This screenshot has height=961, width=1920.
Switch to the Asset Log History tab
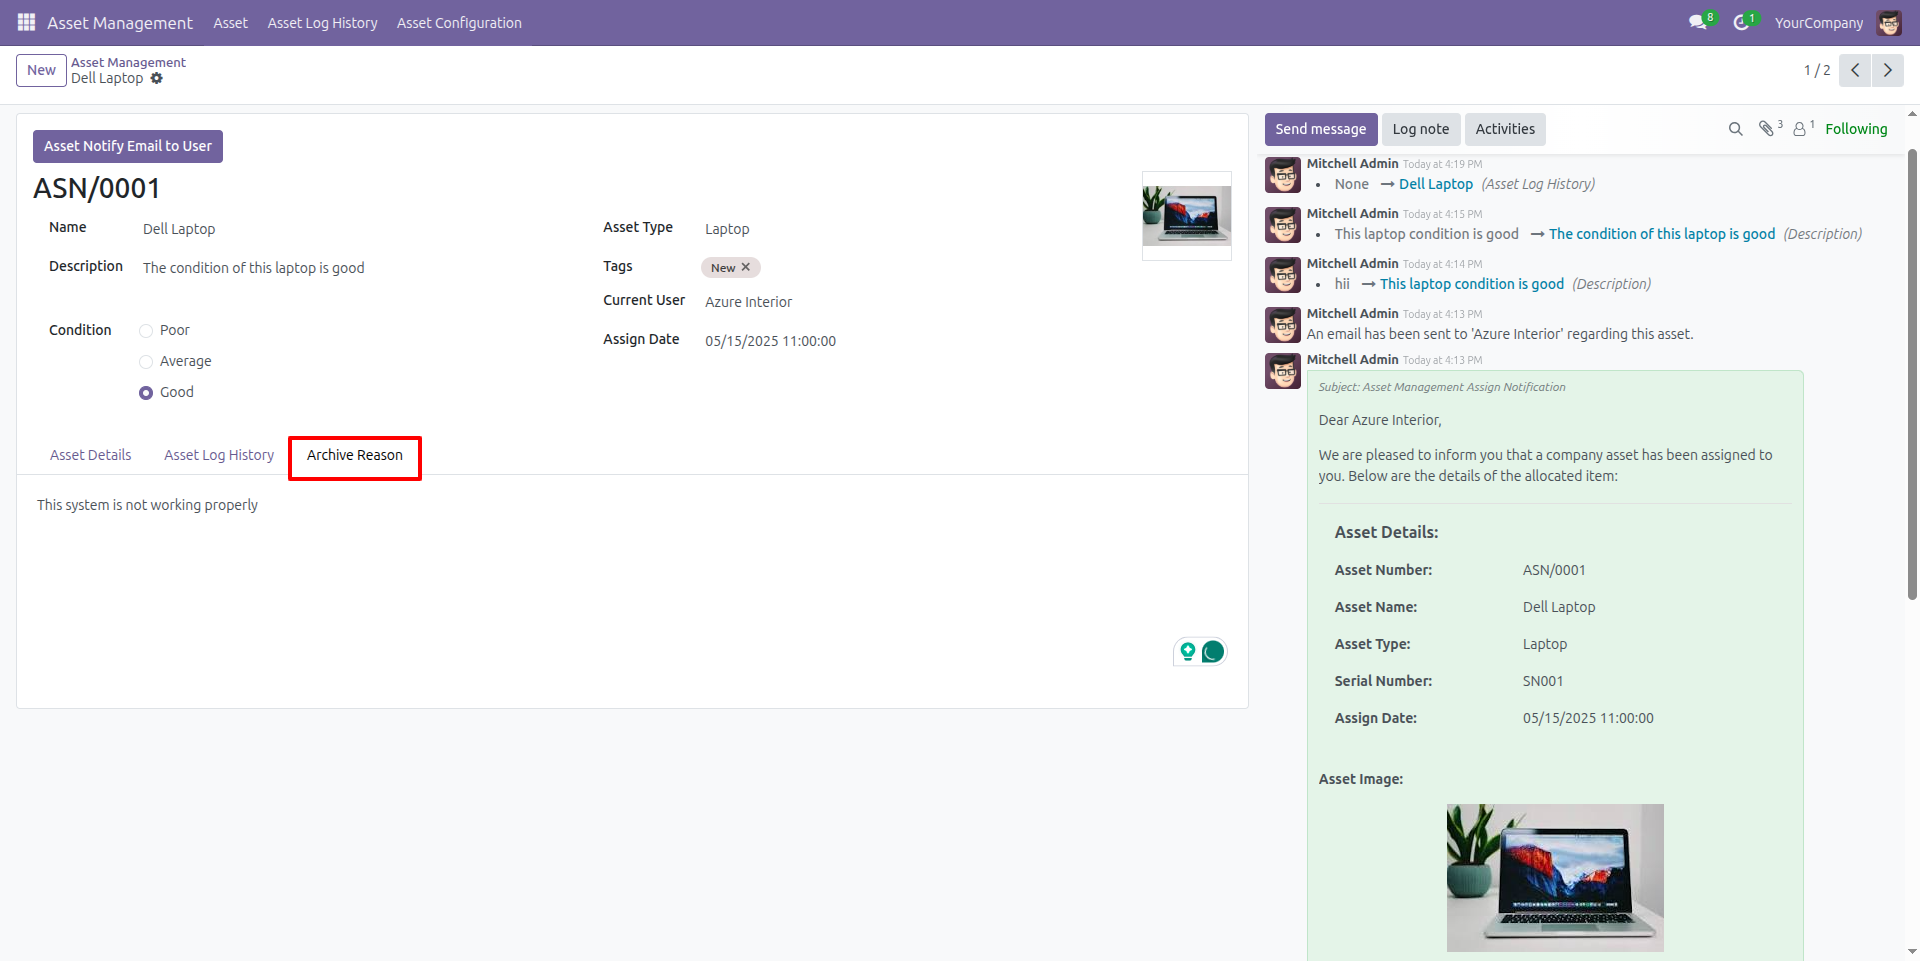tap(219, 455)
